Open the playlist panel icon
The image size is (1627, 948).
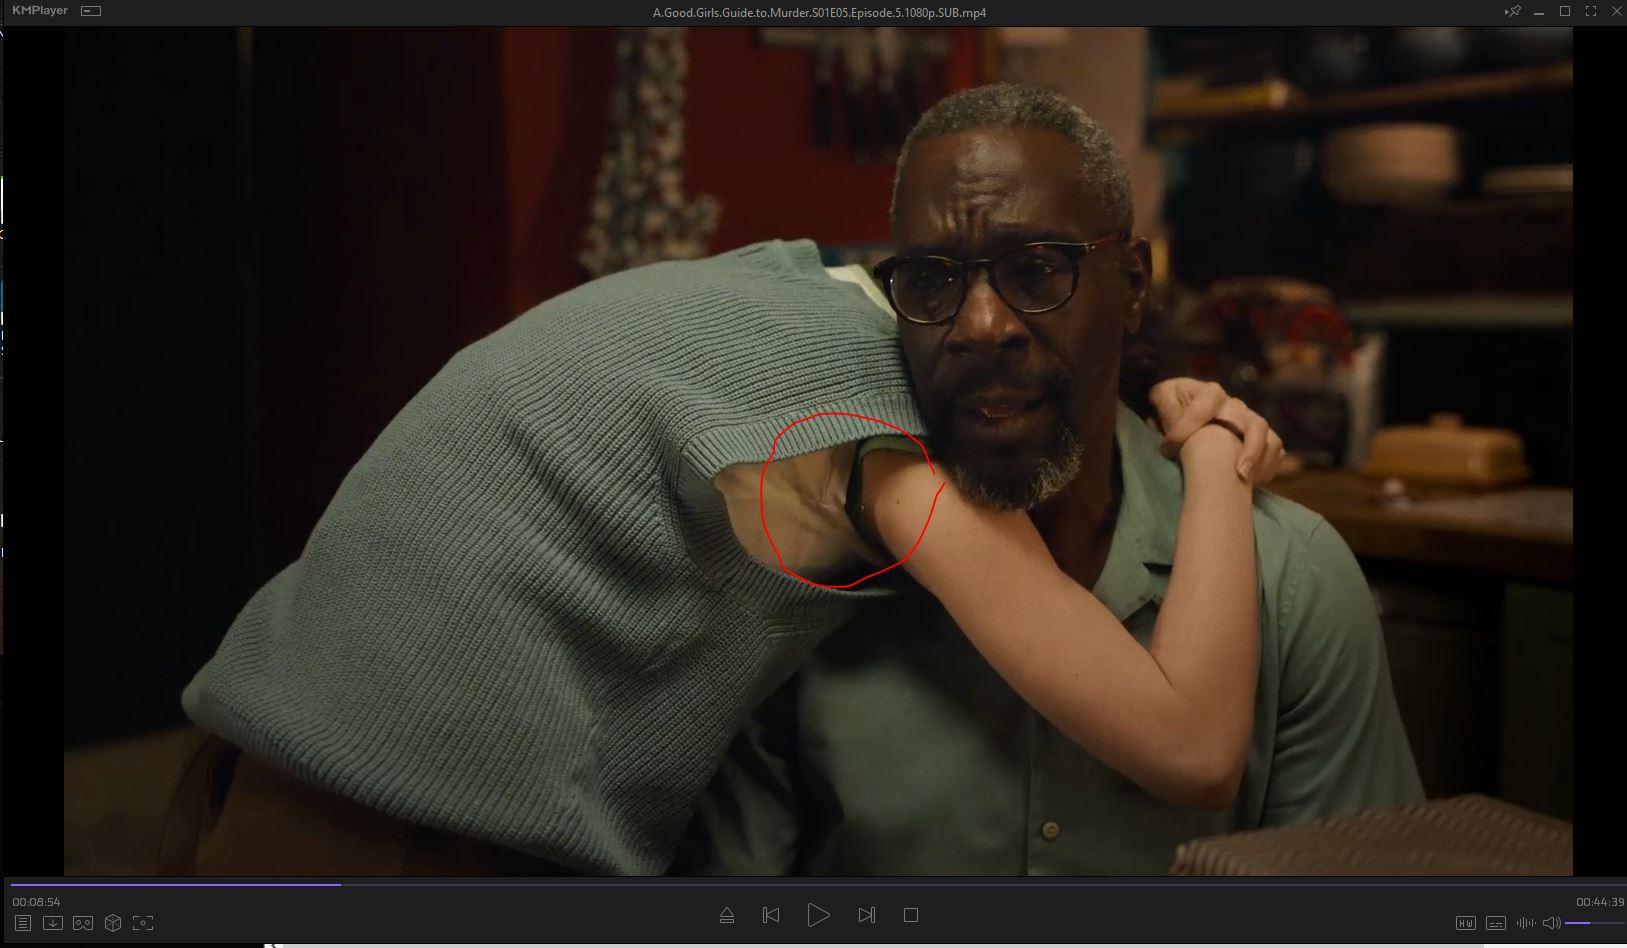coord(23,923)
